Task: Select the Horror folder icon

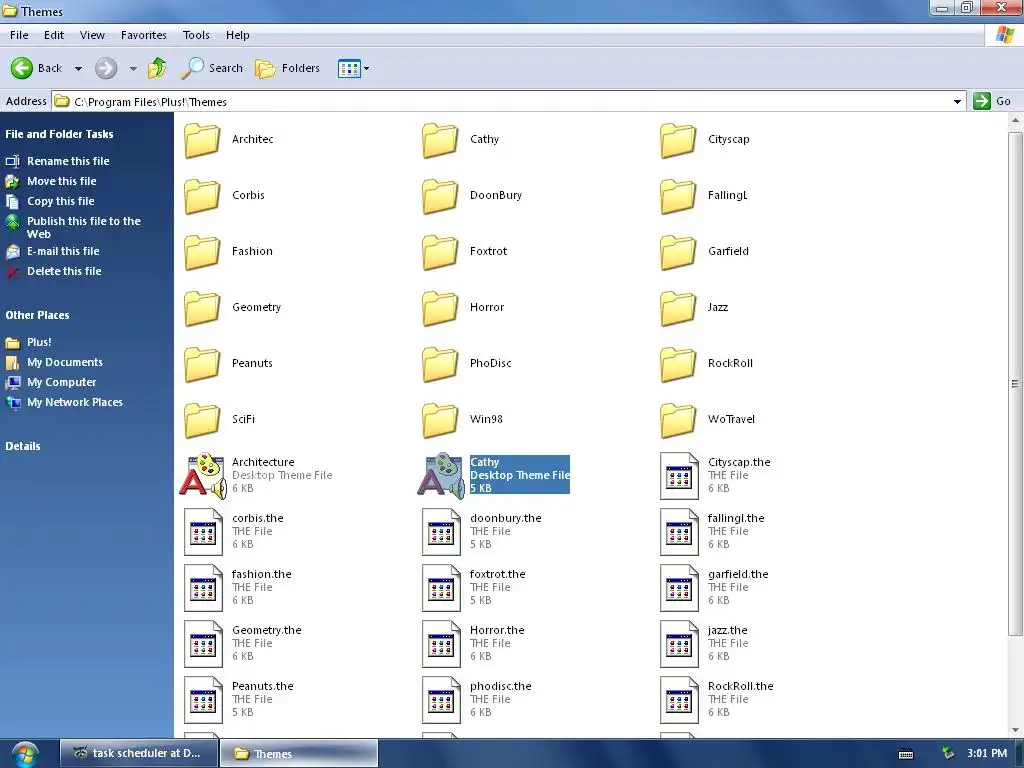Action: point(440,308)
